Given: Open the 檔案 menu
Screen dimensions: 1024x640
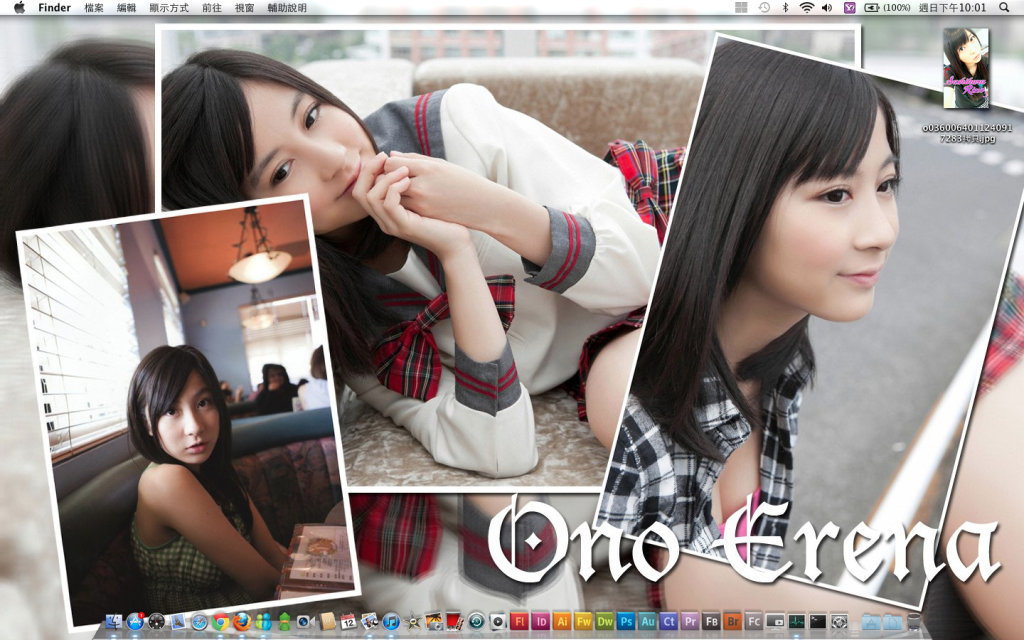Looking at the screenshot, I should click(94, 7).
